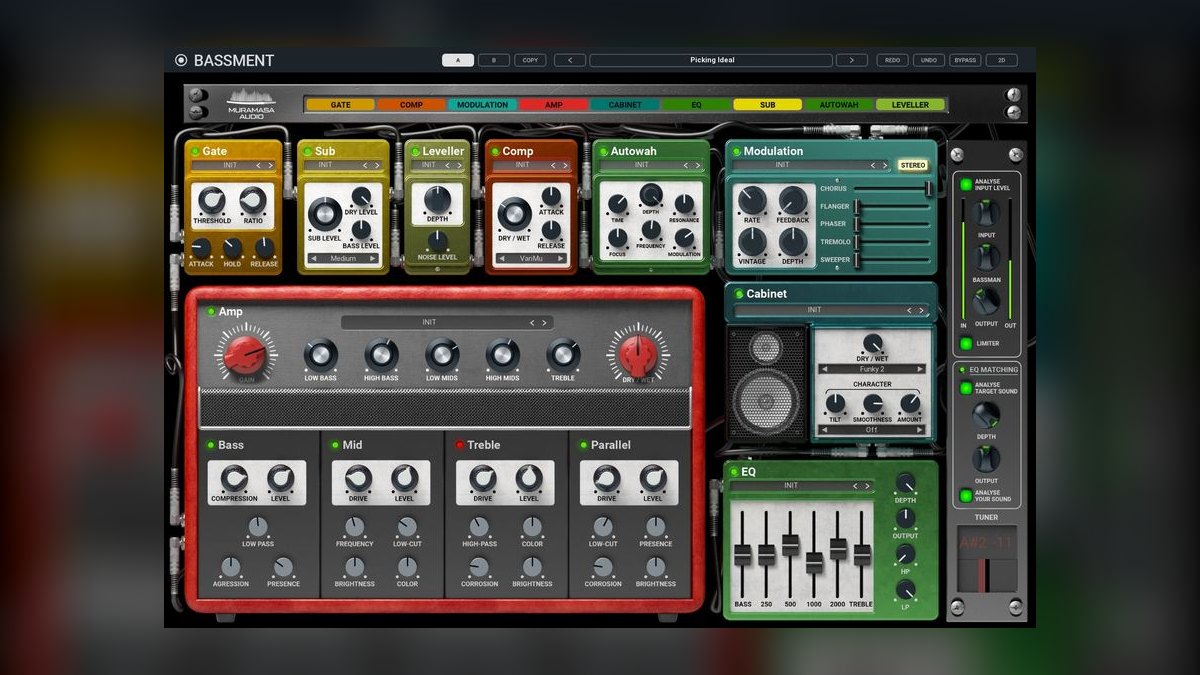Toggle the Autowah pedal power LED
Viewport: 1200px width, 675px height.
coord(603,152)
